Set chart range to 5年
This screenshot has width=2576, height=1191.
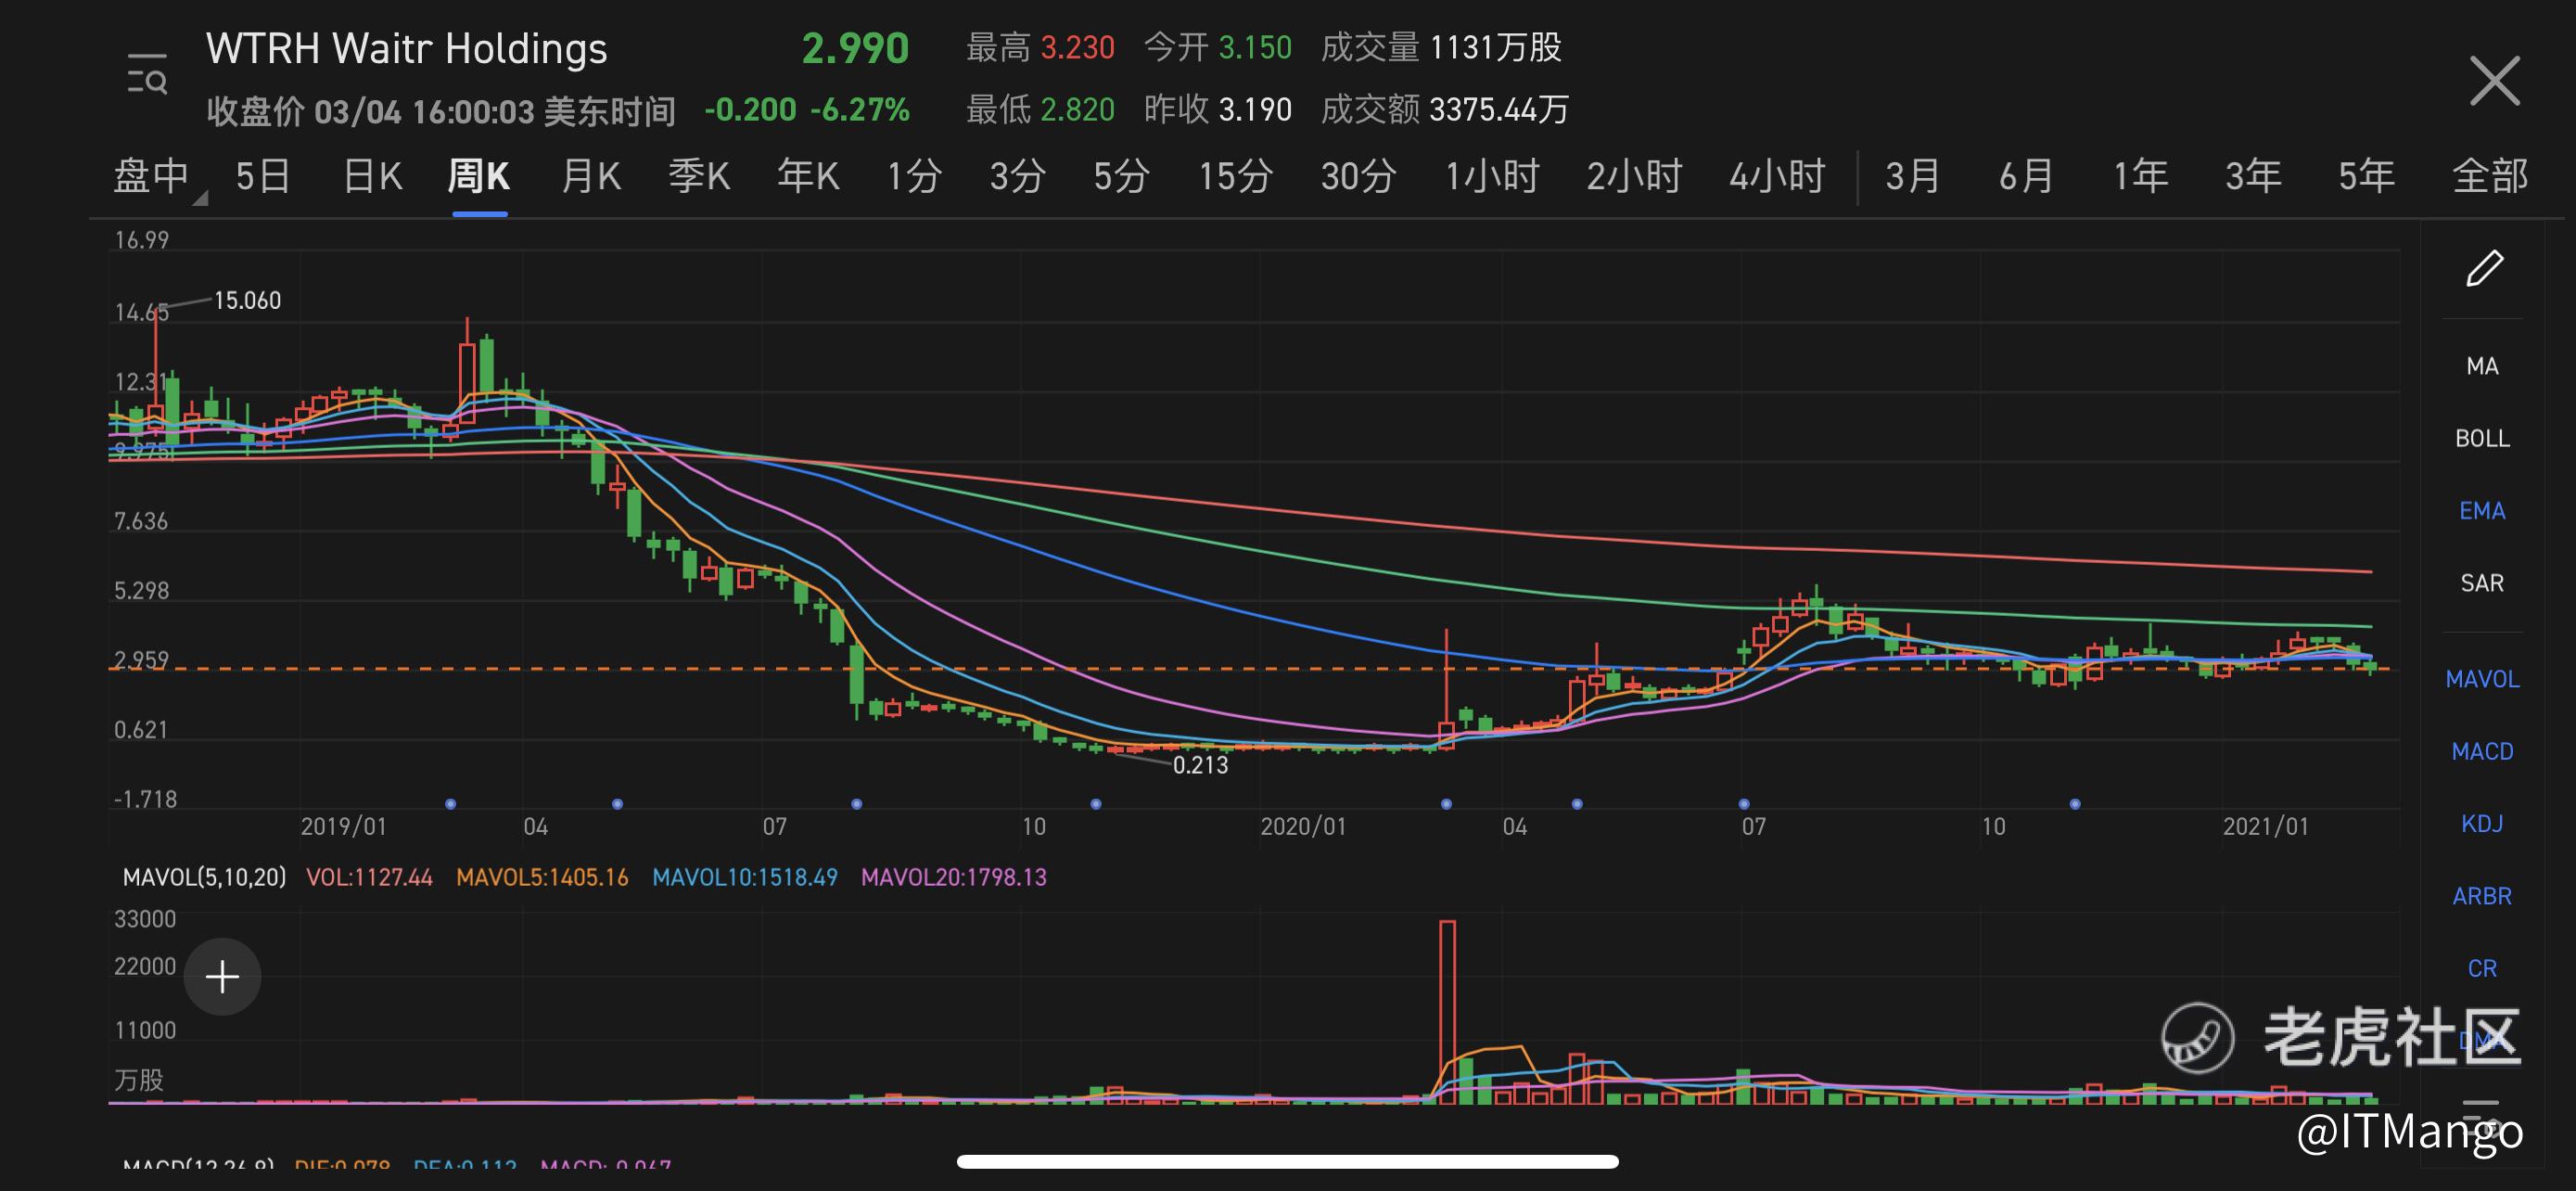(x=2366, y=177)
